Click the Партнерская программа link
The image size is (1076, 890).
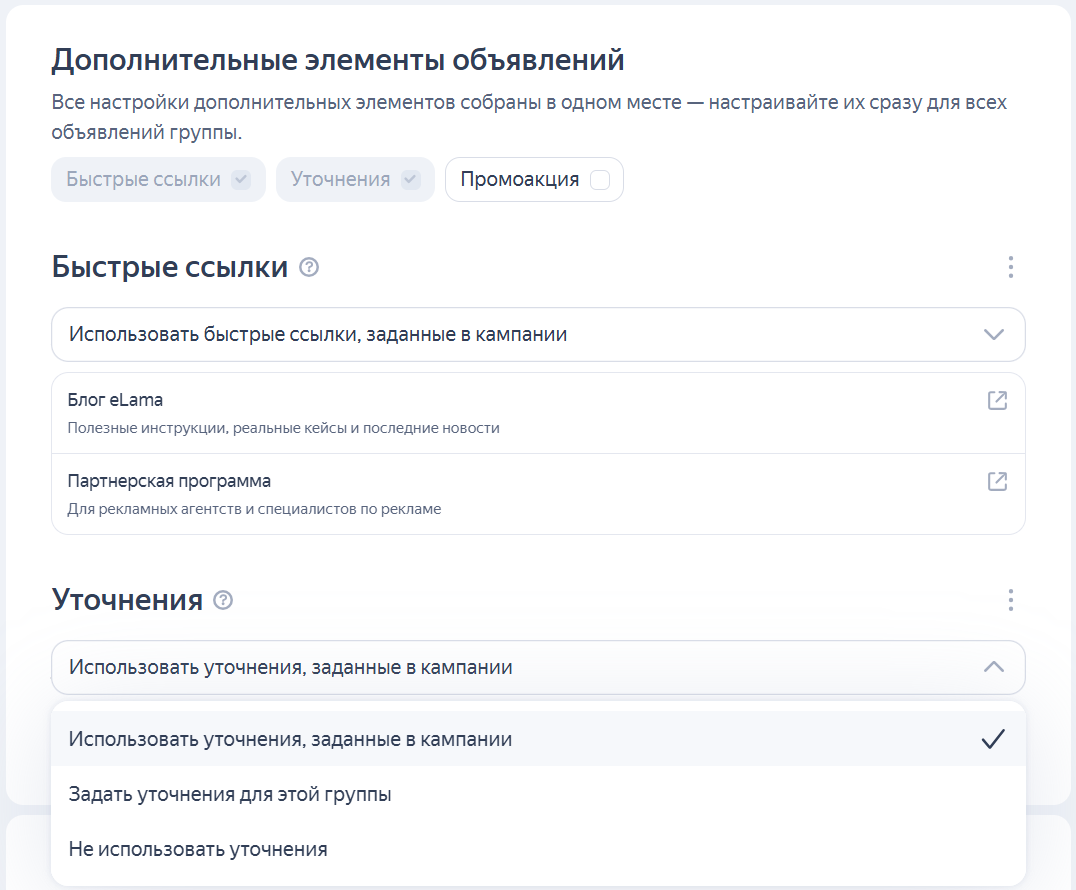pyautogui.click(x=165, y=481)
